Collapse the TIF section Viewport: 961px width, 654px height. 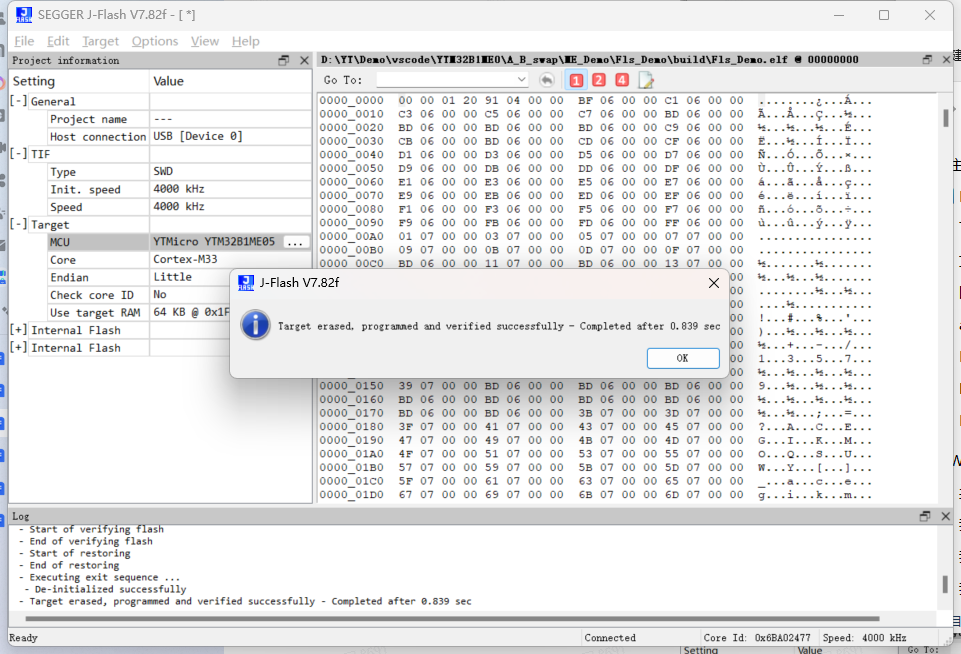tap(18, 154)
